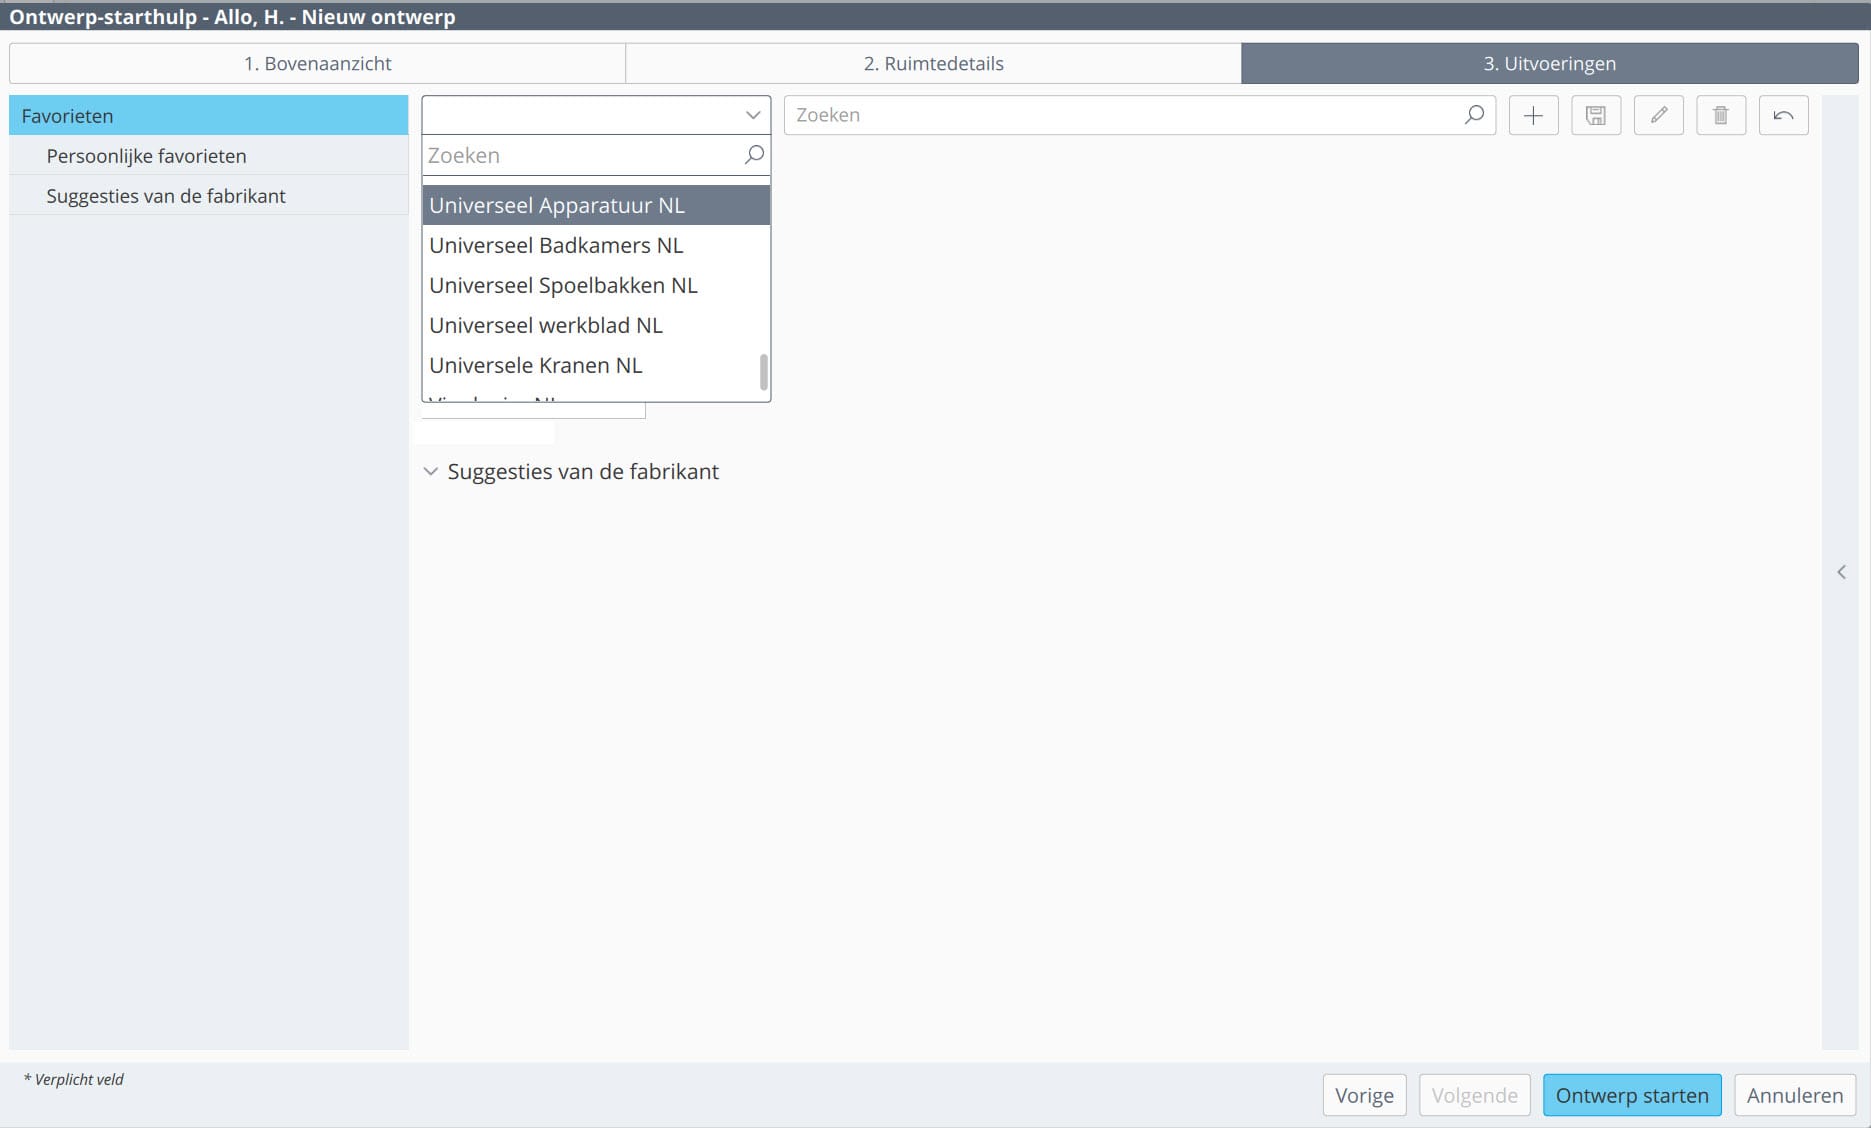Choose Universeel Badkamers NL option
This screenshot has height=1128, width=1871.
click(x=556, y=245)
